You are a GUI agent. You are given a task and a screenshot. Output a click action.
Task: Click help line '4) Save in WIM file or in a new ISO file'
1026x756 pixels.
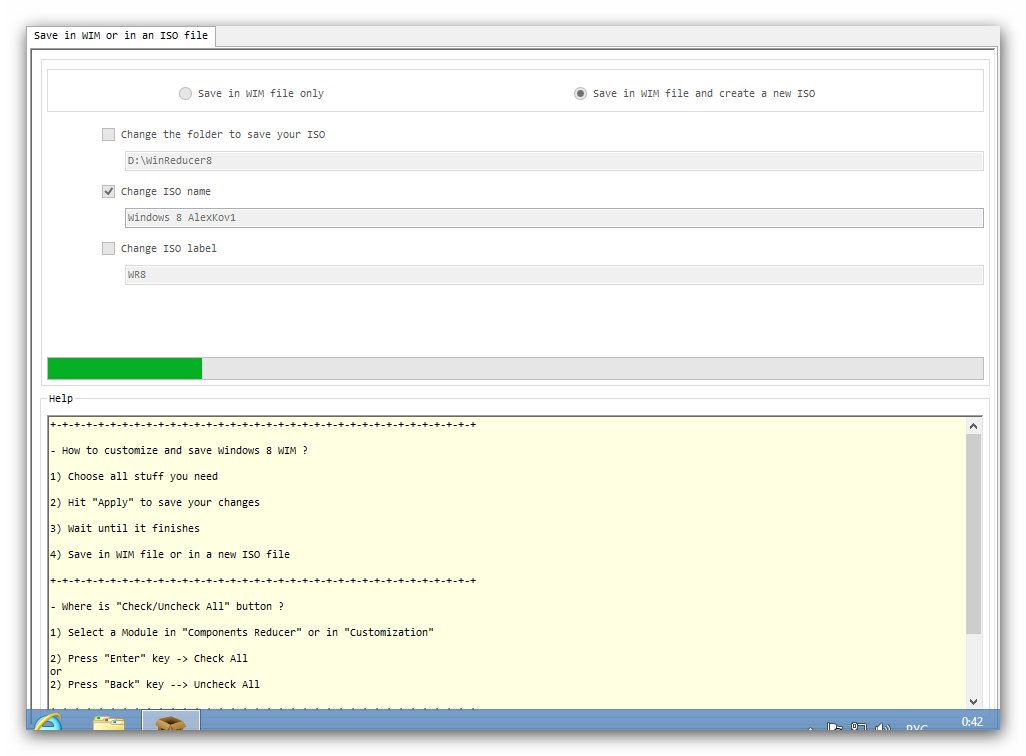[x=170, y=554]
